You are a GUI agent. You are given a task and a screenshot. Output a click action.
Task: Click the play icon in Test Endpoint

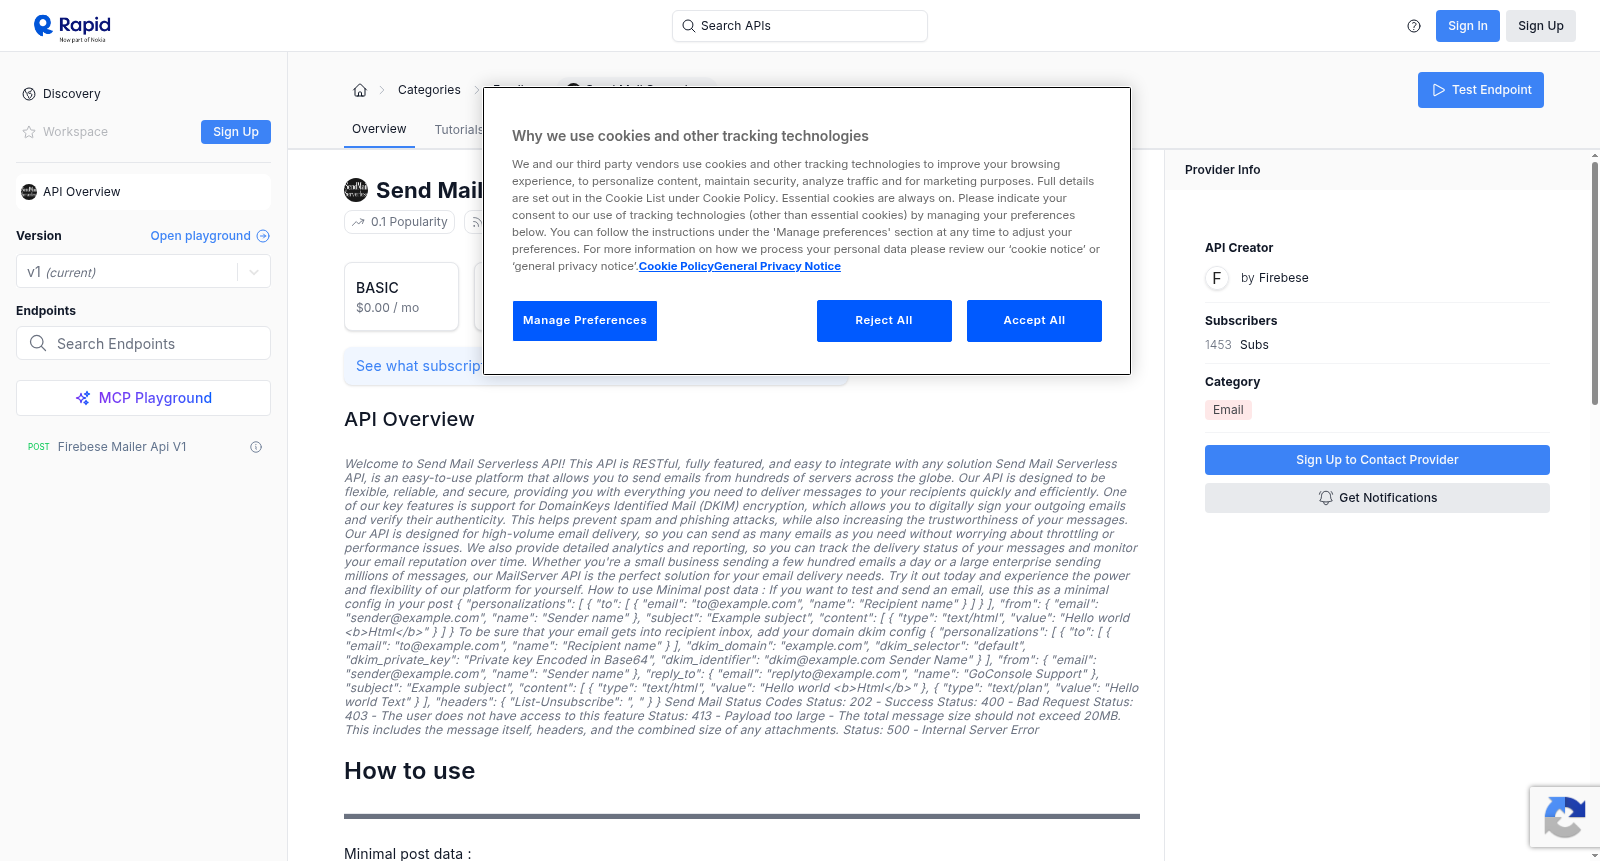tap(1439, 90)
